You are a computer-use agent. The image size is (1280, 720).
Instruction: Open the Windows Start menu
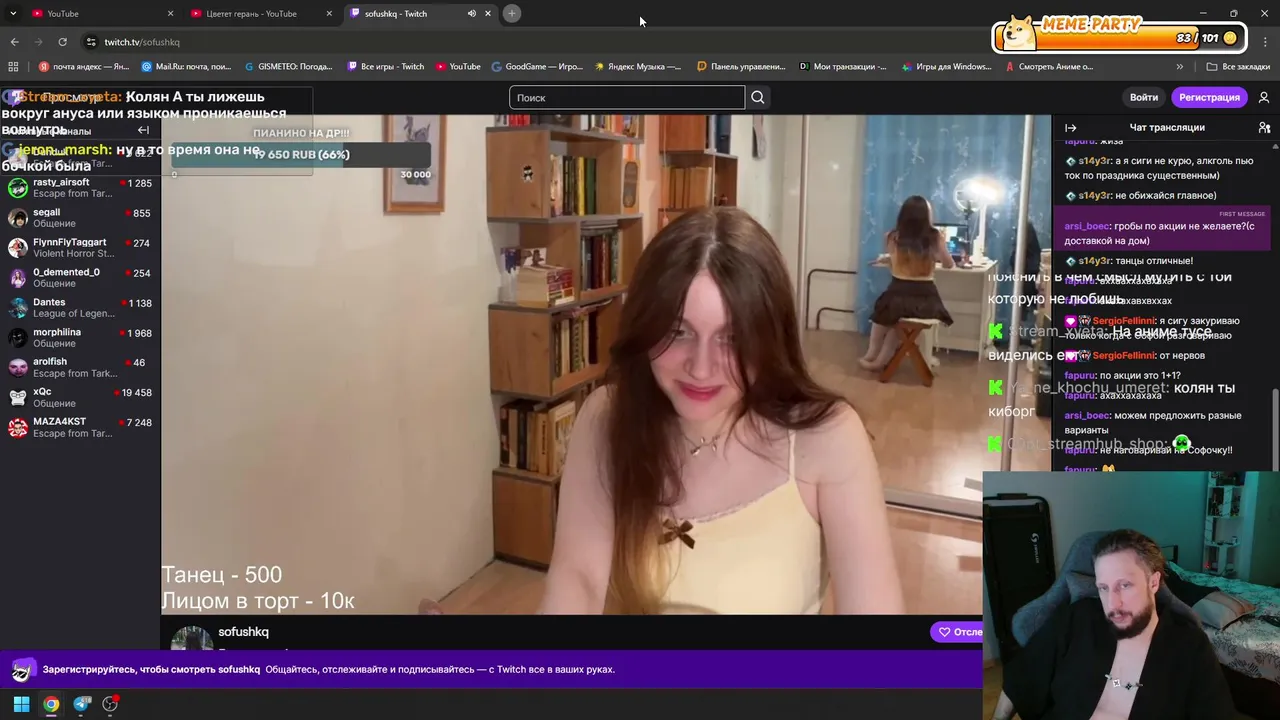21,704
